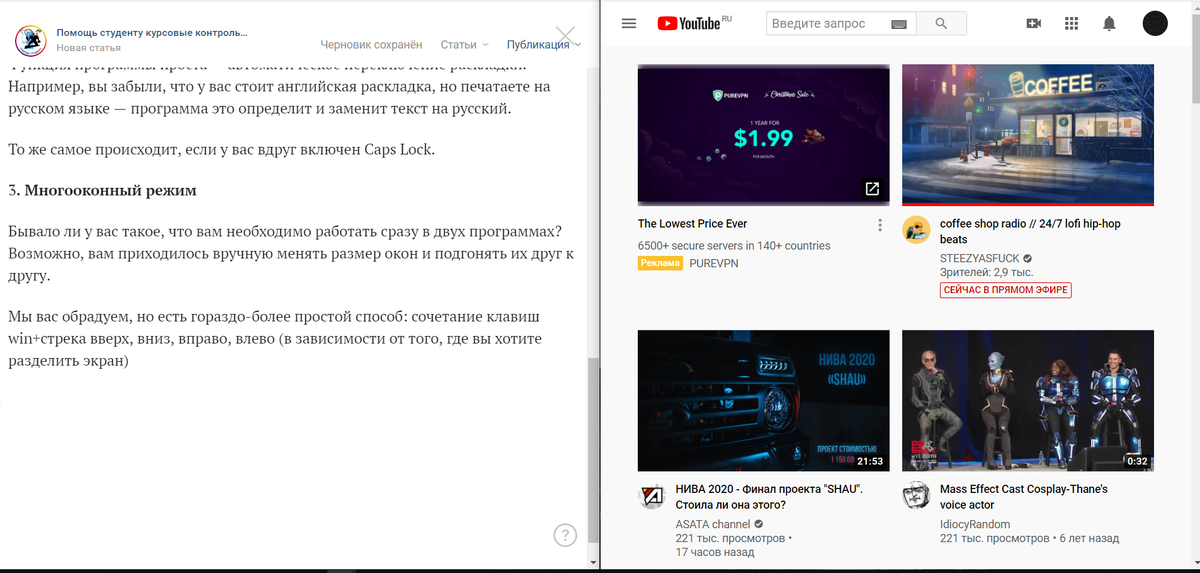Image resolution: width=1200 pixels, height=573 pixels.
Task: Click the Черновик сохранён status
Action: coord(371,45)
